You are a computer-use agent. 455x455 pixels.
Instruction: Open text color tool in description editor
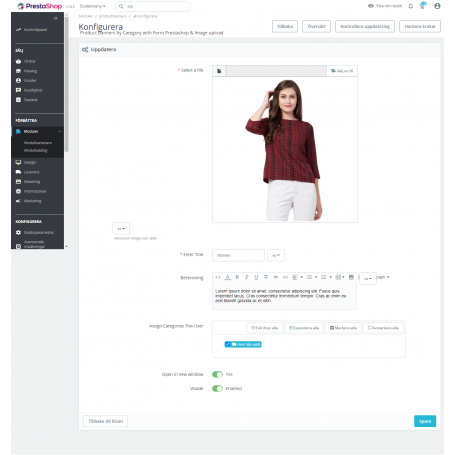[228, 277]
